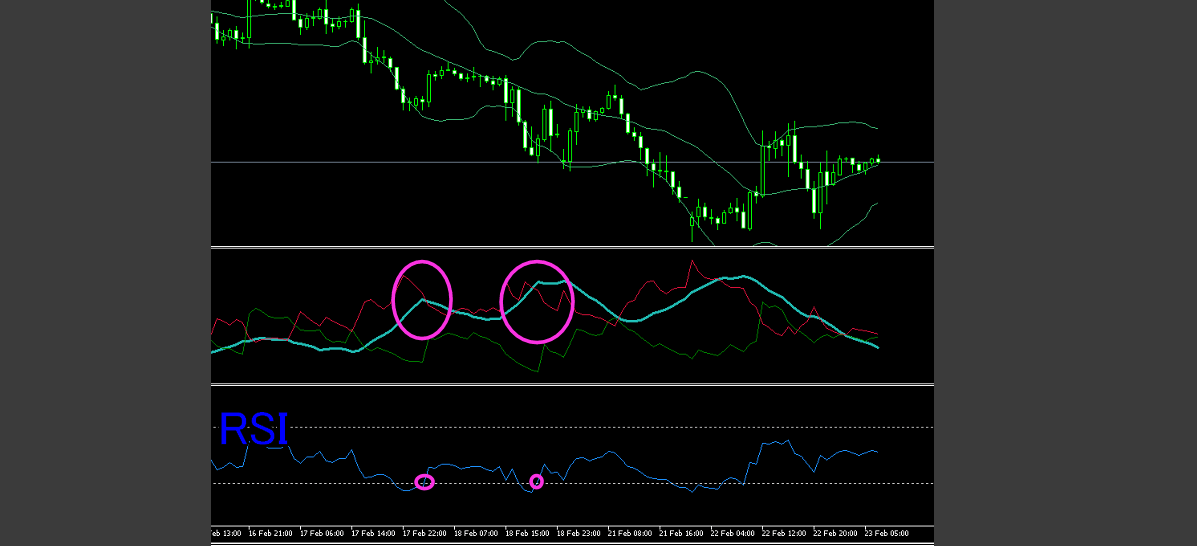The width and height of the screenshot is (1197, 546).
Task: Click the 22 Feb 20:00 time label
Action: [x=835, y=533]
